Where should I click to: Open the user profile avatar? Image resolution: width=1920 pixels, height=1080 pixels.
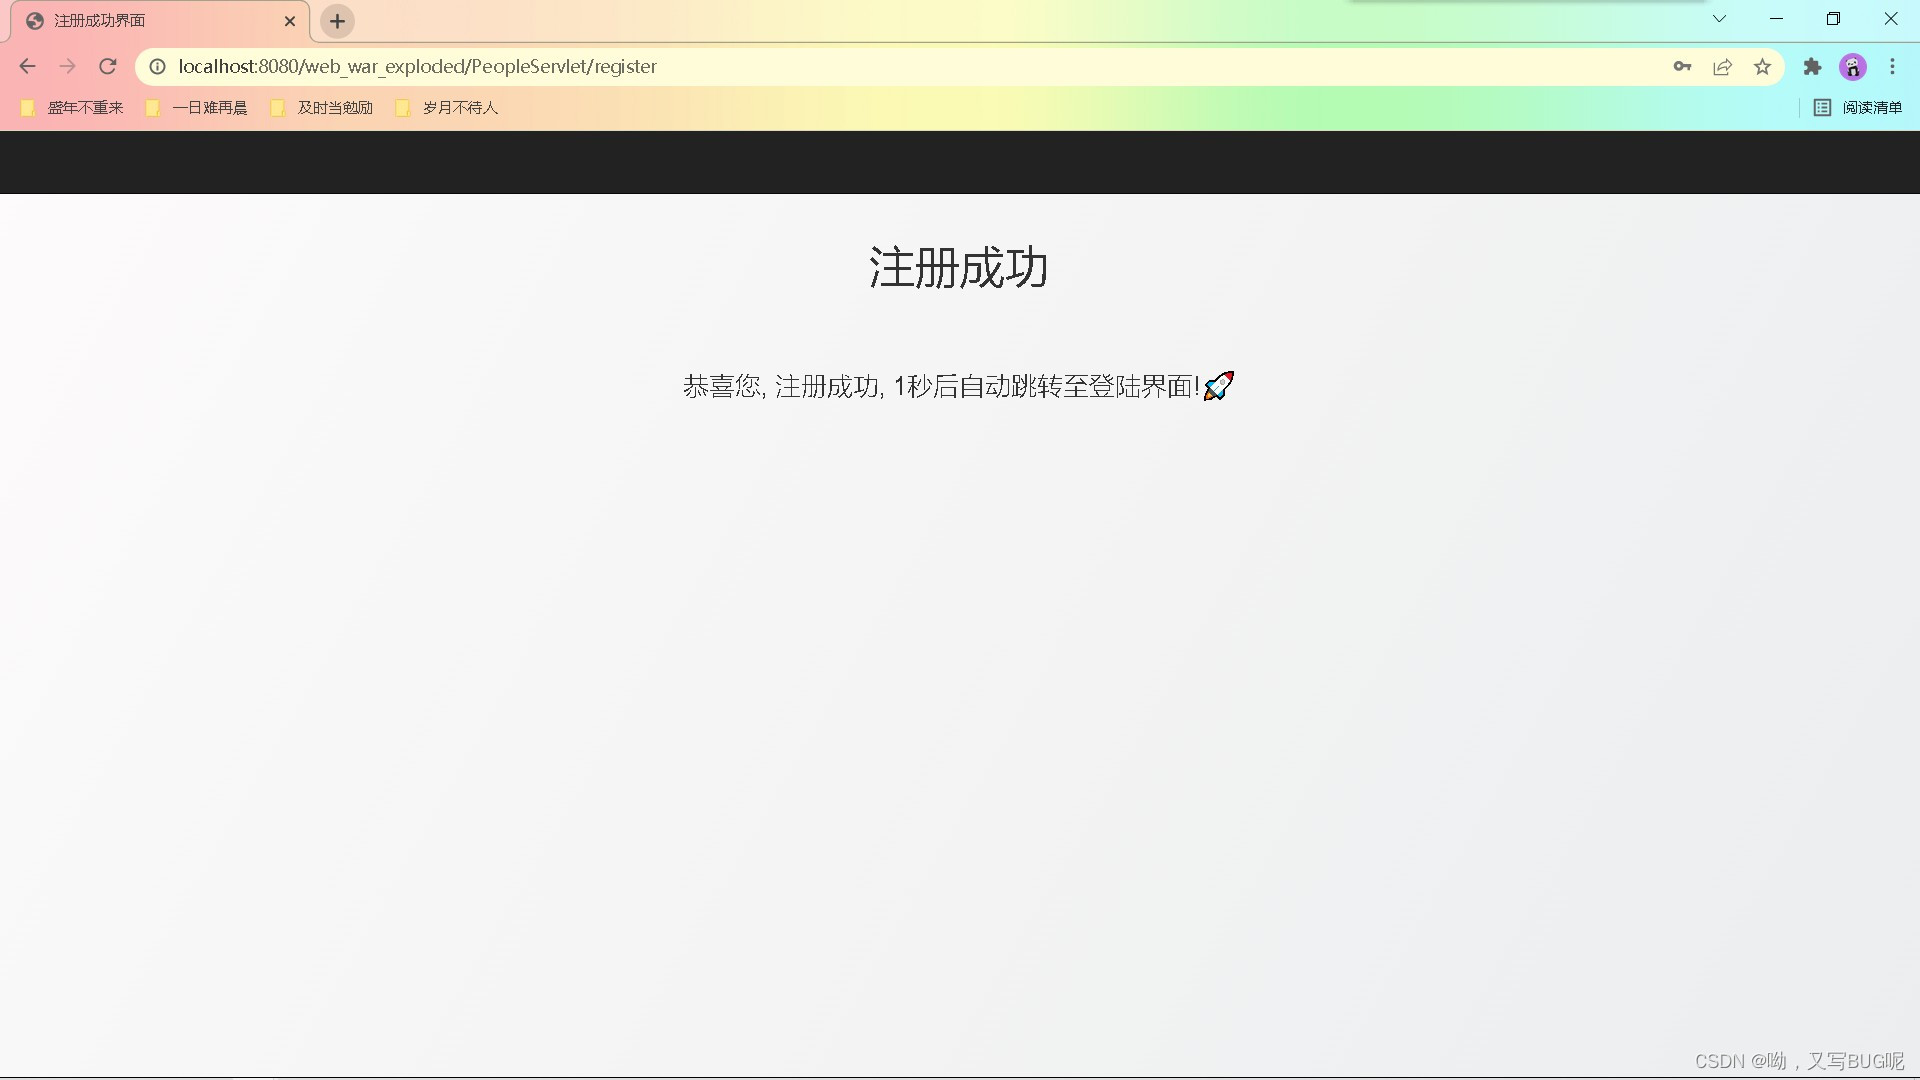[1852, 67]
